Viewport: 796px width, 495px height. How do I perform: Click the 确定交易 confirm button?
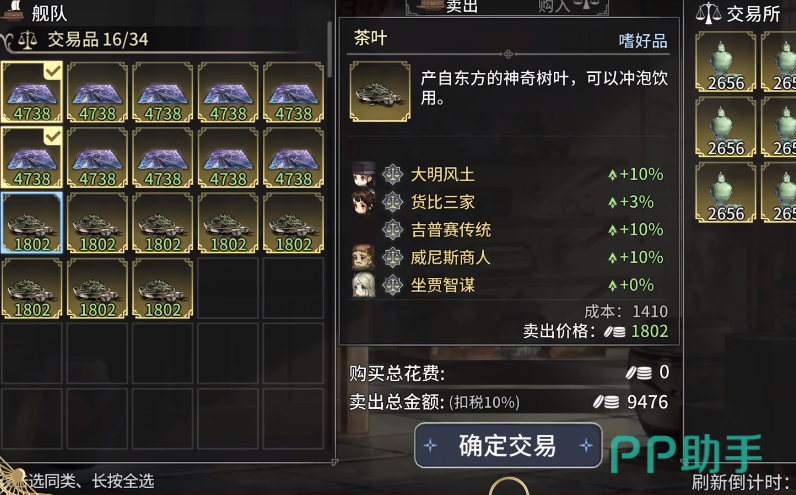point(508,445)
